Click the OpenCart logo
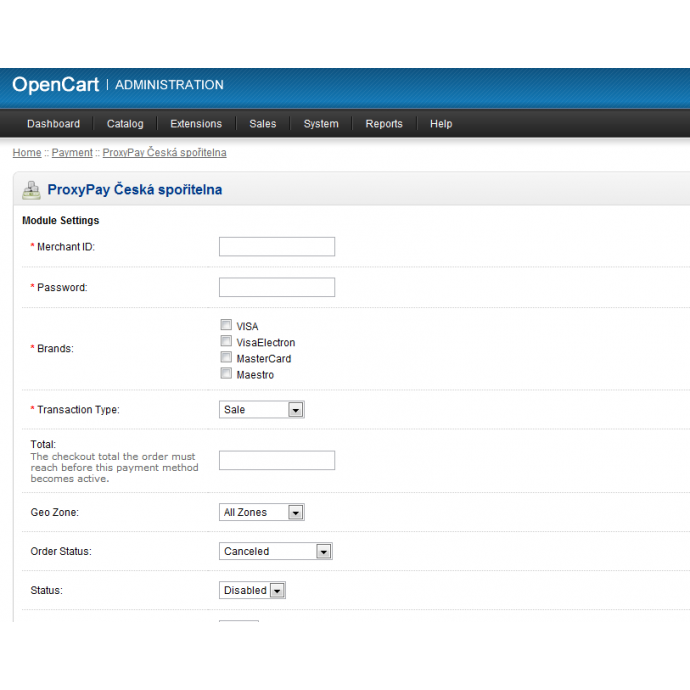The width and height of the screenshot is (690, 690). pos(55,84)
